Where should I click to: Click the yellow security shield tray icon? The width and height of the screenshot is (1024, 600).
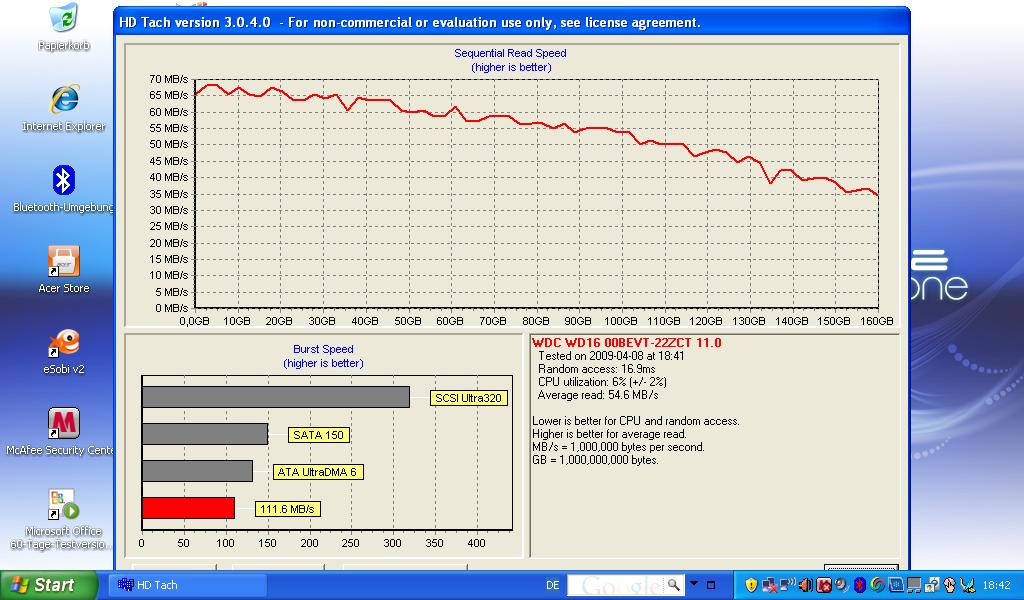click(751, 585)
